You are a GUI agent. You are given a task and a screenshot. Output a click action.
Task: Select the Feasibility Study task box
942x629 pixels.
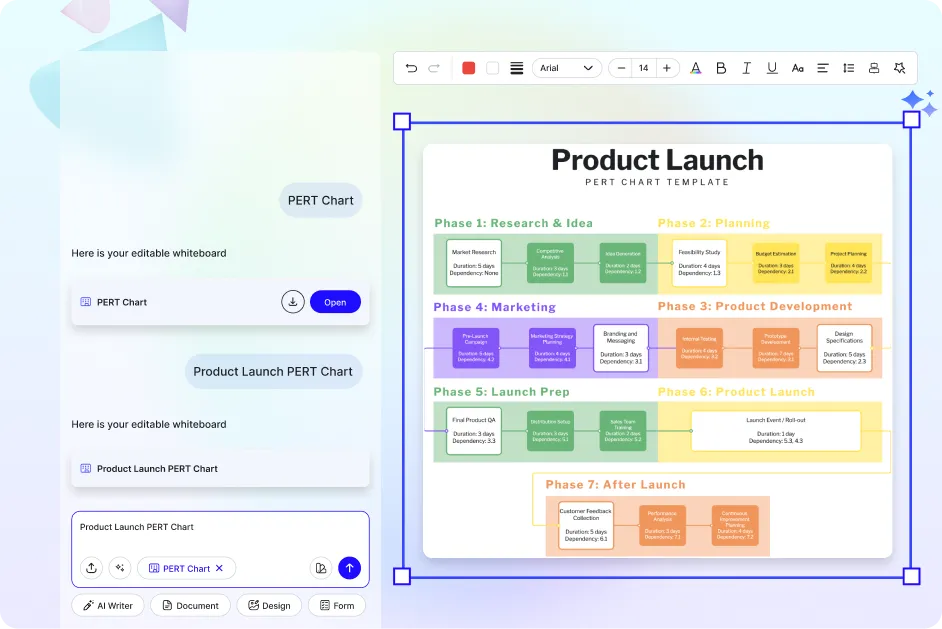click(x=699, y=263)
